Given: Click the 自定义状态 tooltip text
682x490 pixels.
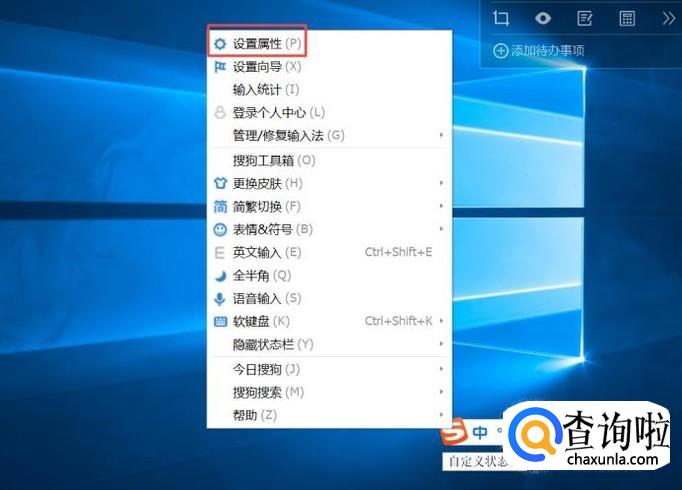Looking at the screenshot, I should (478, 462).
